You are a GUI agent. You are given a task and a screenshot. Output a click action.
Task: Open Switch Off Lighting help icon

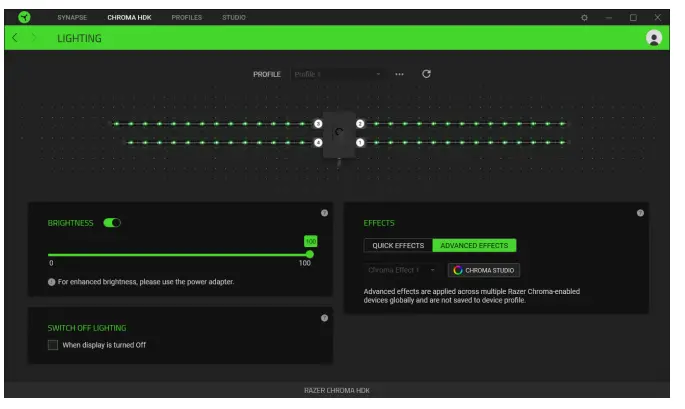pos(324,318)
